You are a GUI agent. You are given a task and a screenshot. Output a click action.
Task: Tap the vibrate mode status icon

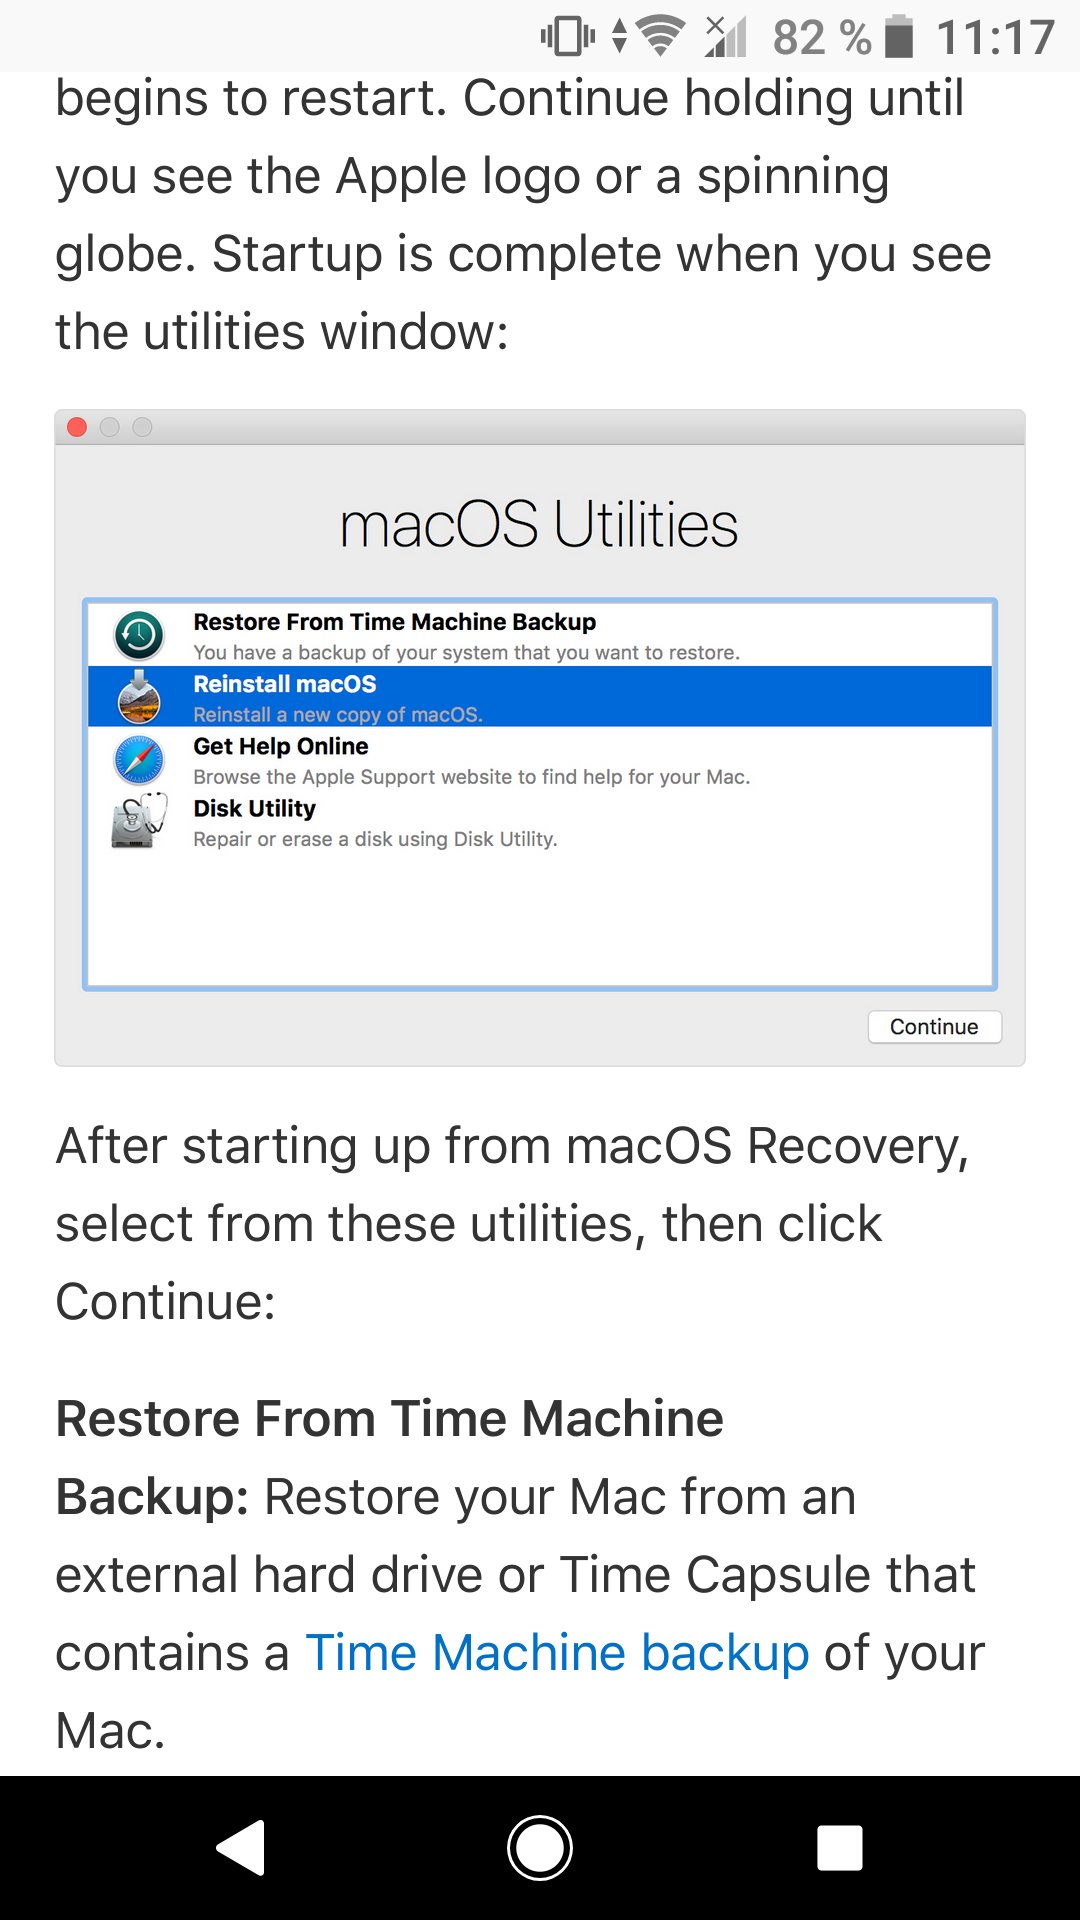point(568,37)
